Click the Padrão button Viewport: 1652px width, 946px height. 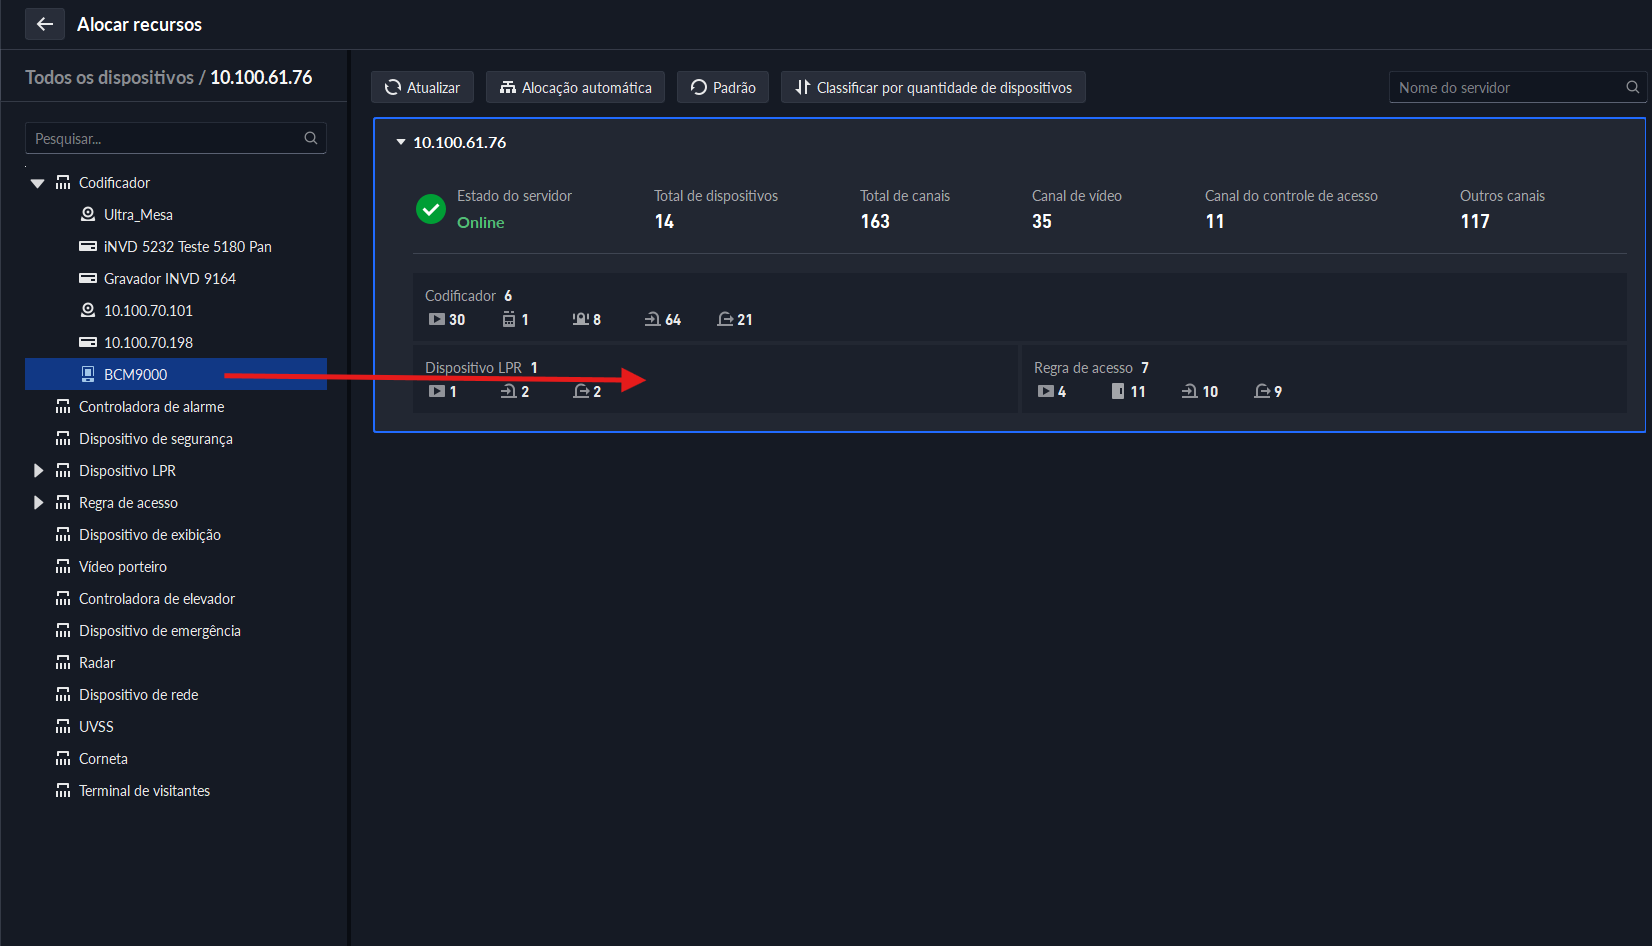point(723,87)
